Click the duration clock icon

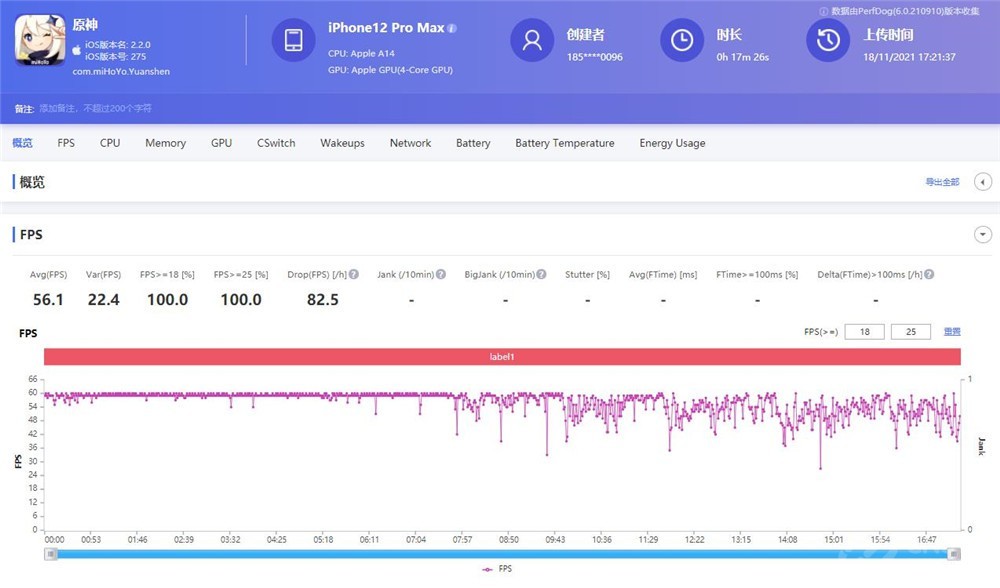(682, 40)
